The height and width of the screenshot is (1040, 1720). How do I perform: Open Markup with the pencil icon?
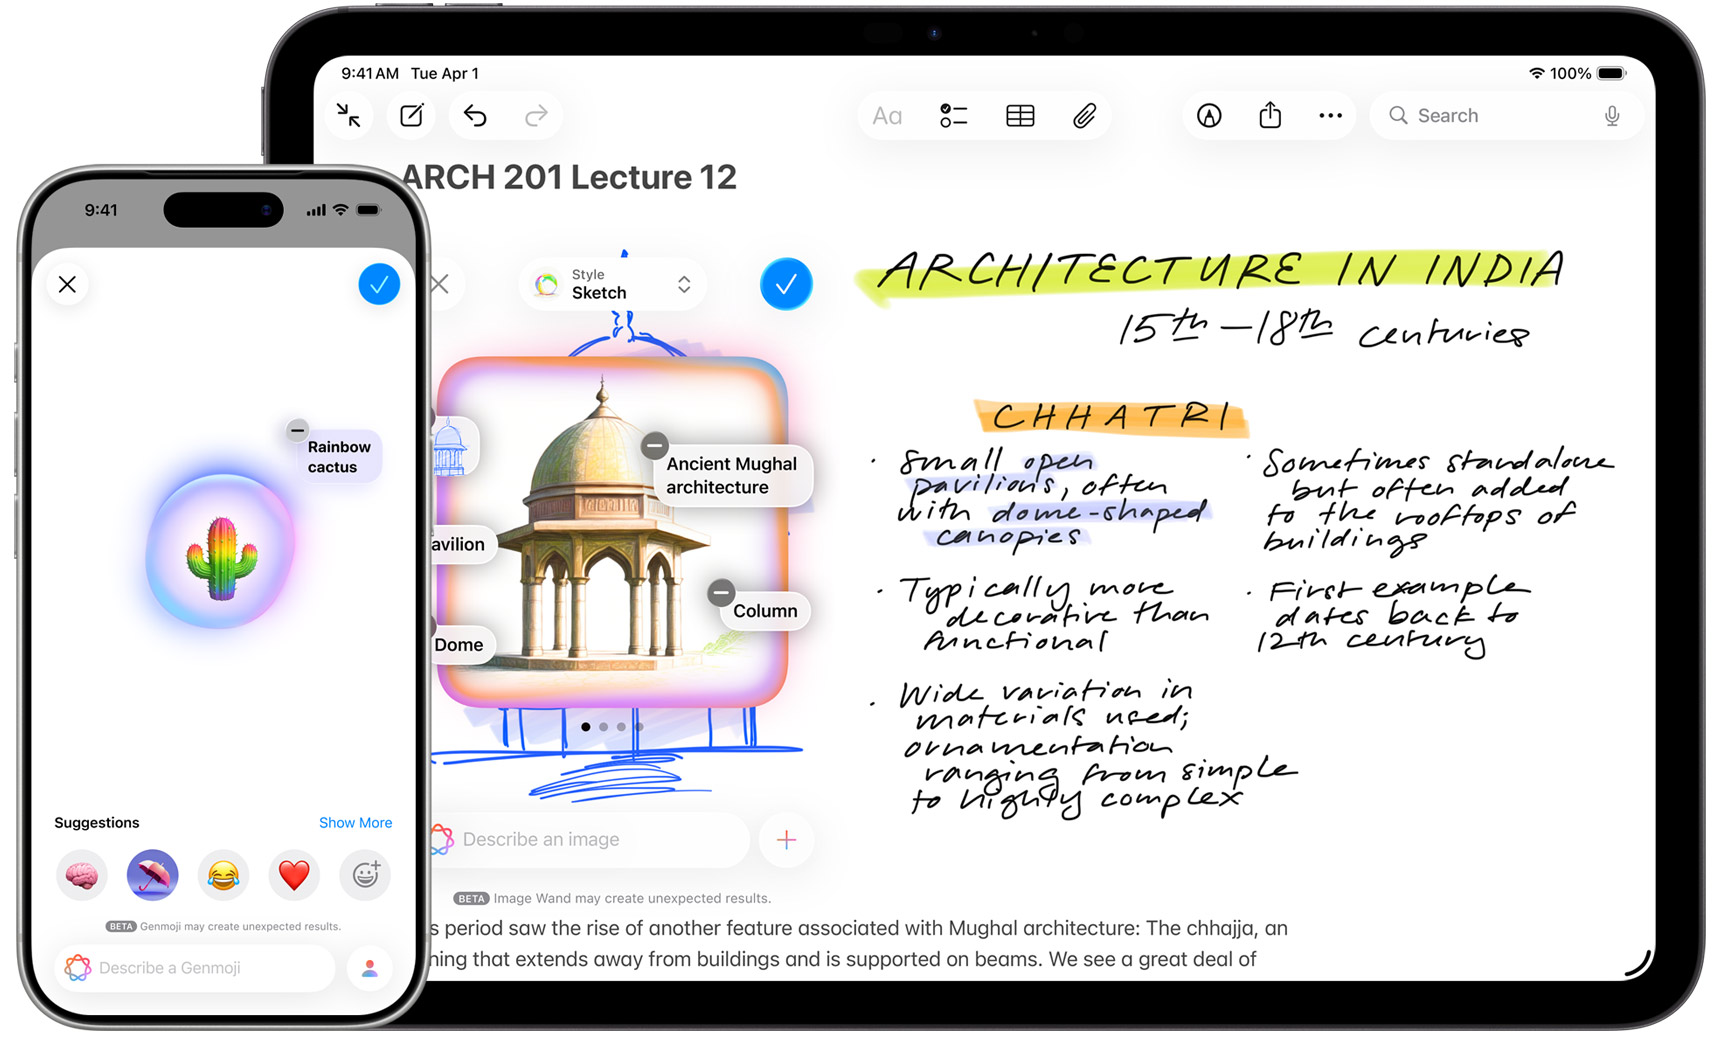tap(1208, 115)
